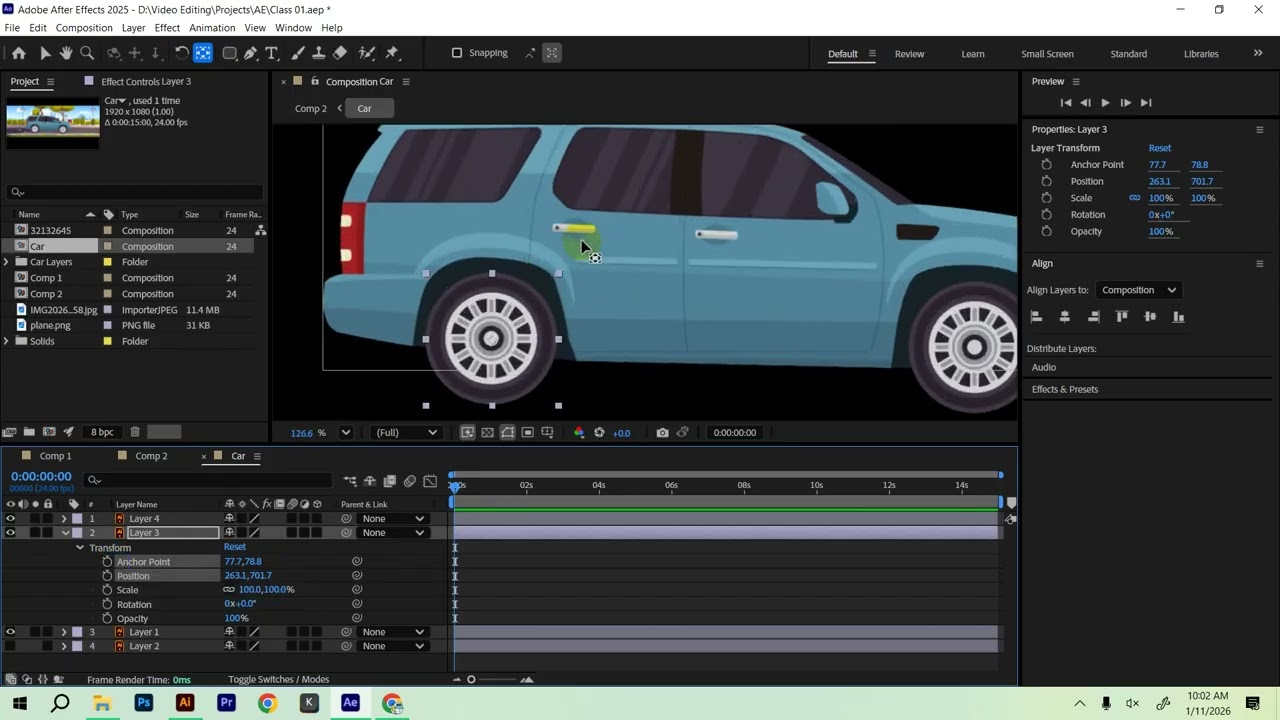Screen dimensions: 1280x720
Task: Select the Zoom magnifier tool
Action: click(x=87, y=53)
